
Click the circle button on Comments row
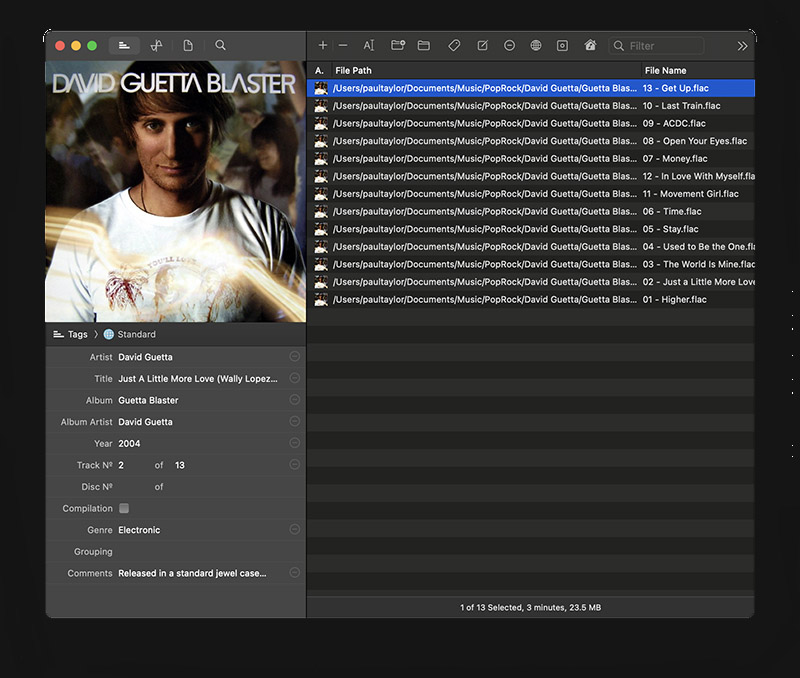(x=294, y=573)
